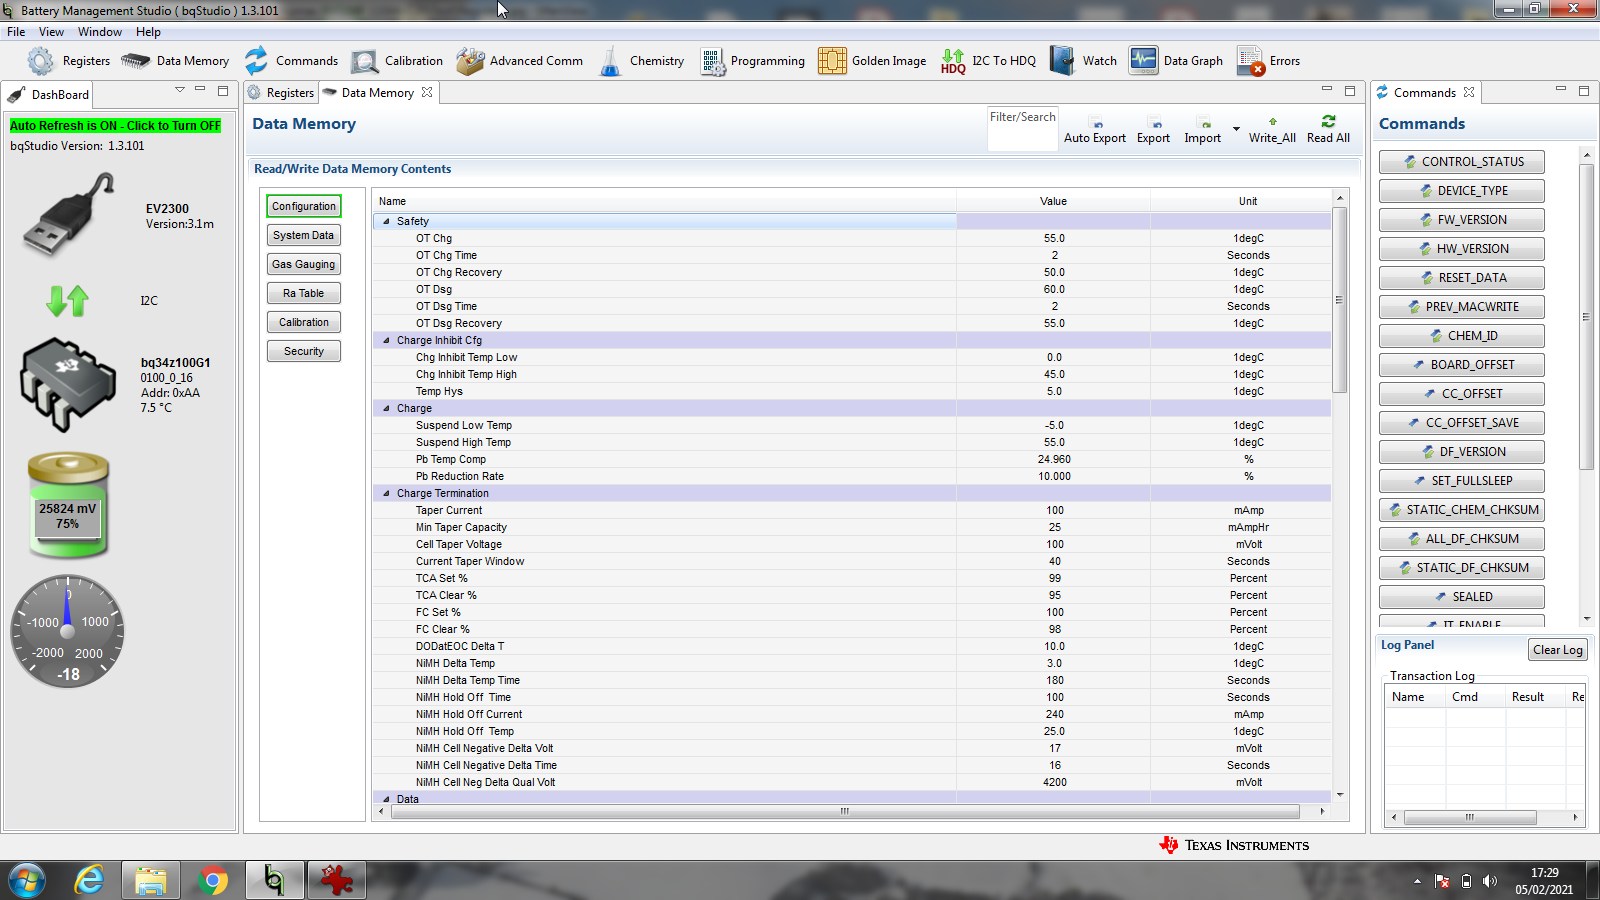
Task: Select the System Data category button
Action: tap(304, 235)
